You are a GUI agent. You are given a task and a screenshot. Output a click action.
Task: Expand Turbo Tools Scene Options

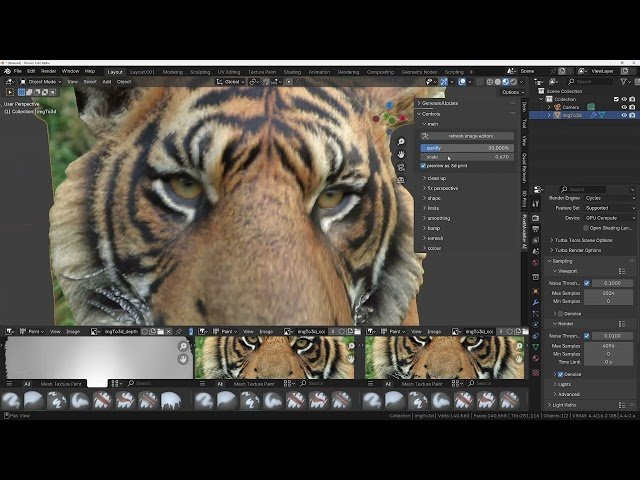click(581, 240)
